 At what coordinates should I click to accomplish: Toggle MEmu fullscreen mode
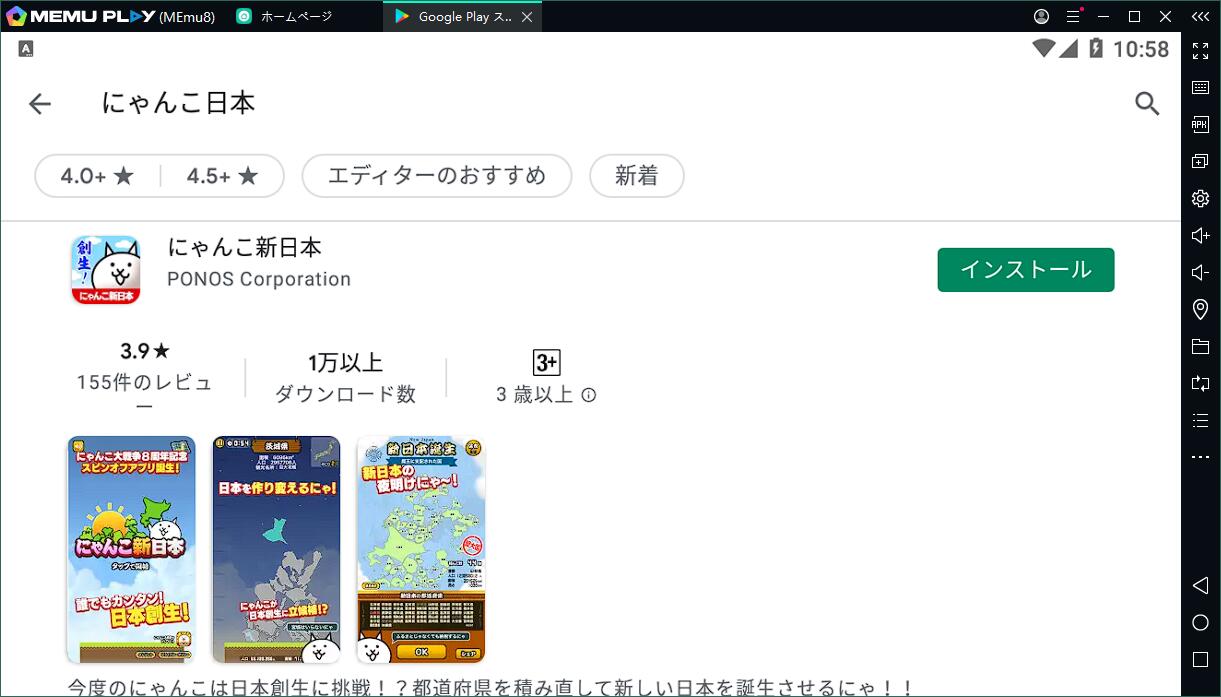[x=1200, y=51]
